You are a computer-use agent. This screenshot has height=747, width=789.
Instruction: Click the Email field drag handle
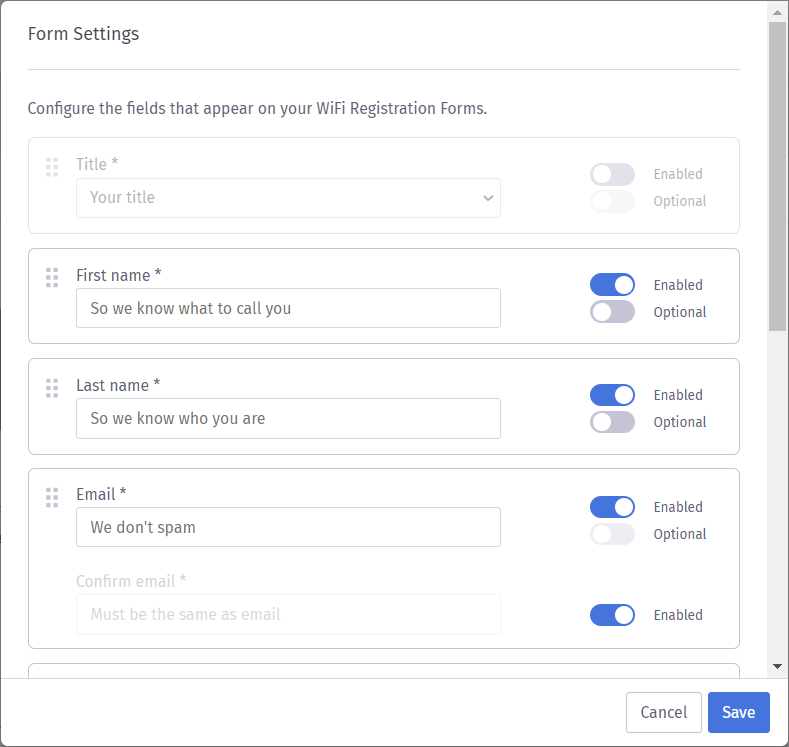52,497
